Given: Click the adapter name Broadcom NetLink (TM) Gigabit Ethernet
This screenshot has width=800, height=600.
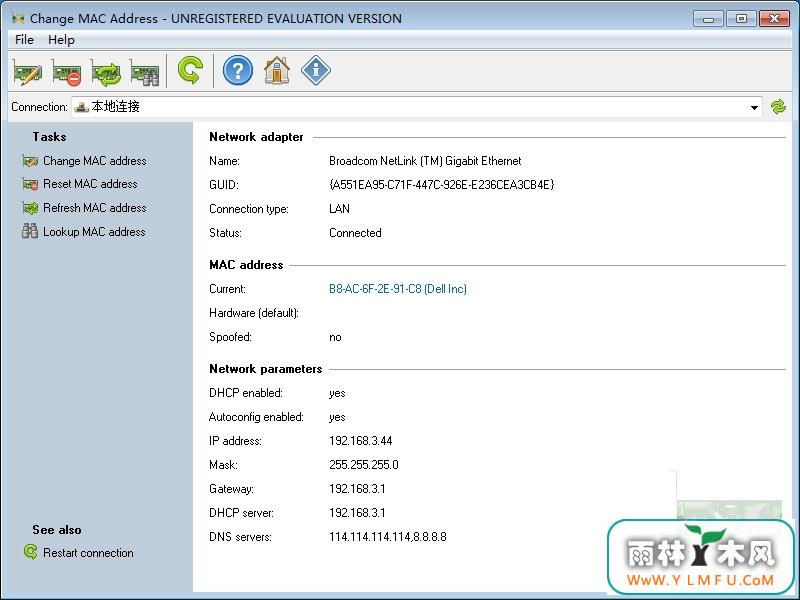Looking at the screenshot, I should [x=425, y=161].
